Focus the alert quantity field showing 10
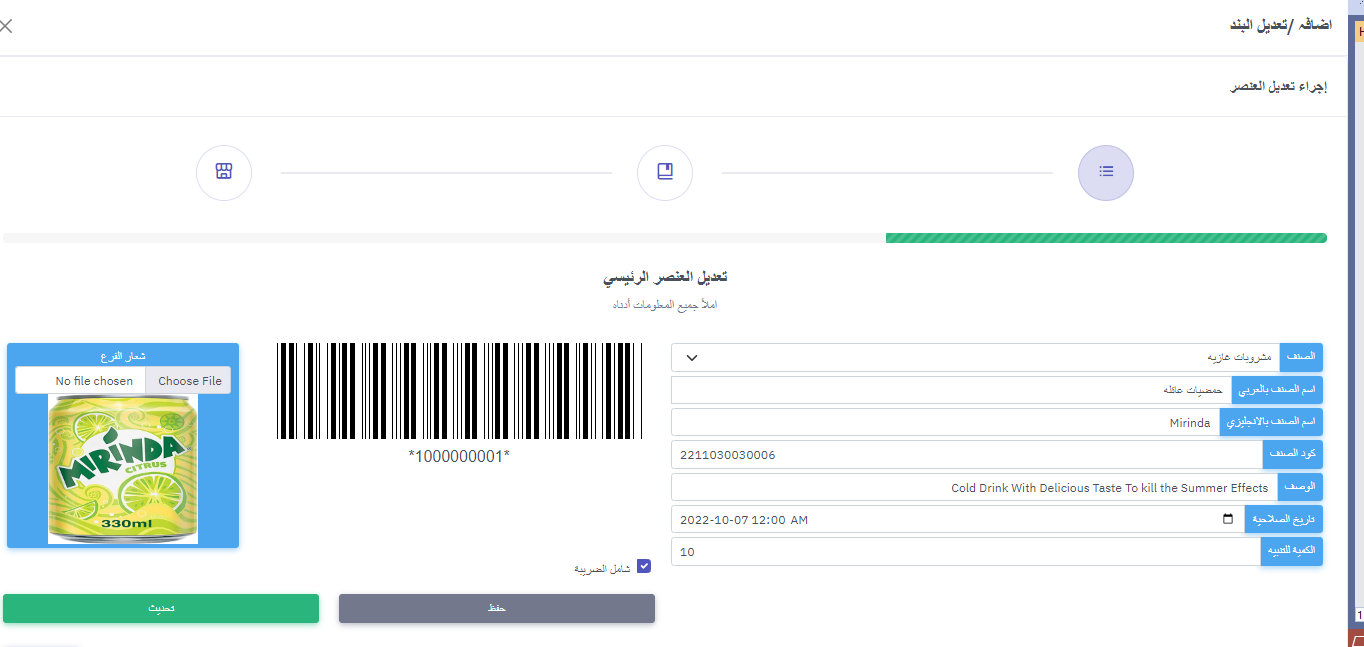Image resolution: width=1364 pixels, height=647 pixels. (965, 552)
